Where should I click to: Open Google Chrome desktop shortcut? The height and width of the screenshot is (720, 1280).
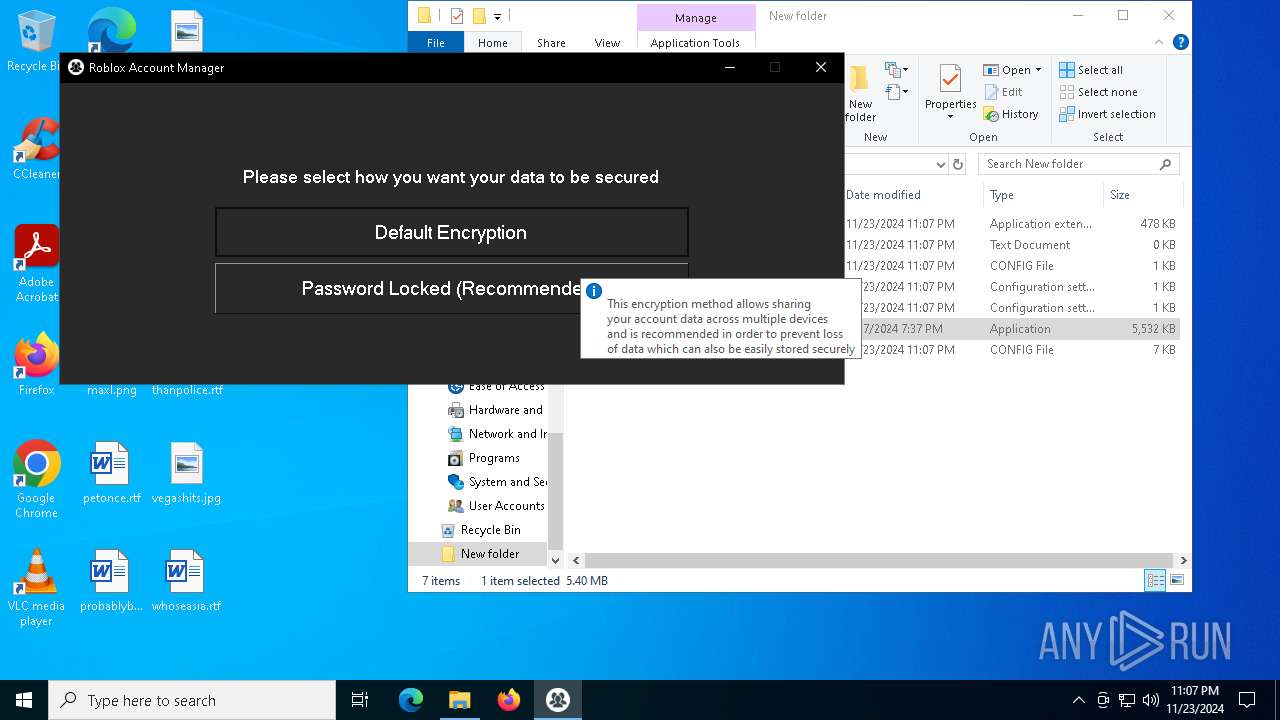click(x=36, y=479)
